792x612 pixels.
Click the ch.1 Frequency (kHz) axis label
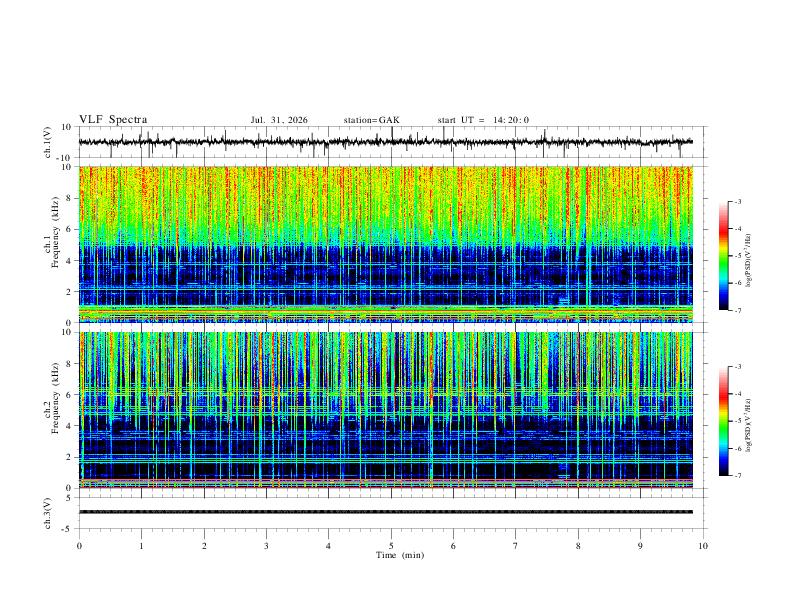(56, 233)
